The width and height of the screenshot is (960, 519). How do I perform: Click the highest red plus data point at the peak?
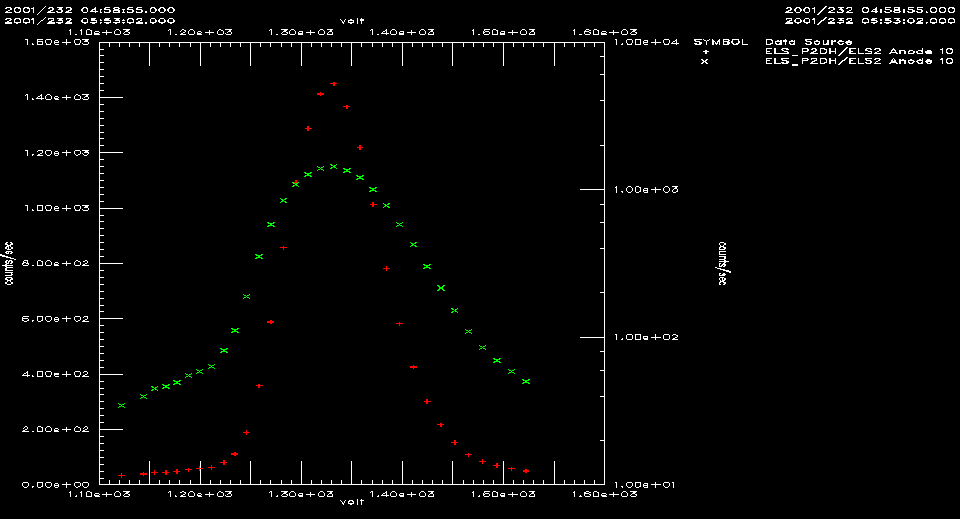pyautogui.click(x=334, y=84)
